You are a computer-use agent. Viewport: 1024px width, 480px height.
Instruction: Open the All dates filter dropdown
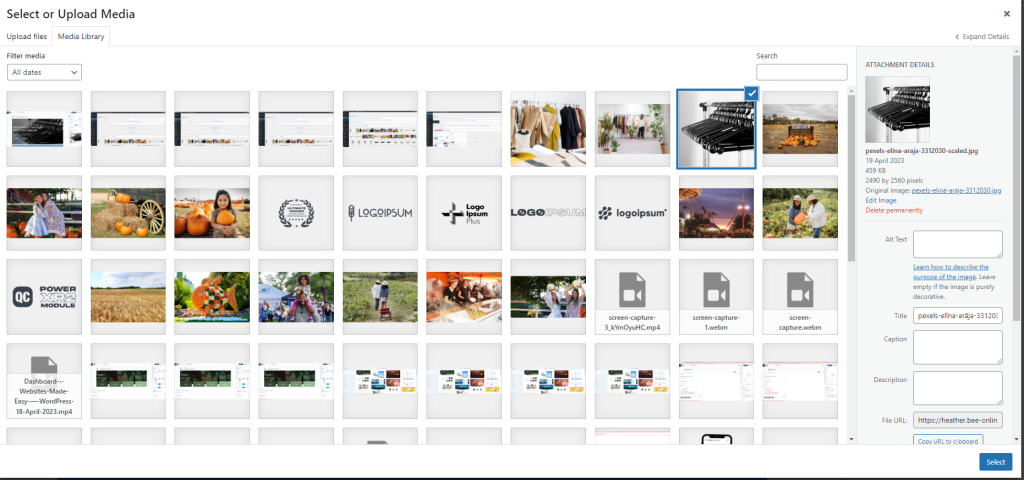pos(44,72)
